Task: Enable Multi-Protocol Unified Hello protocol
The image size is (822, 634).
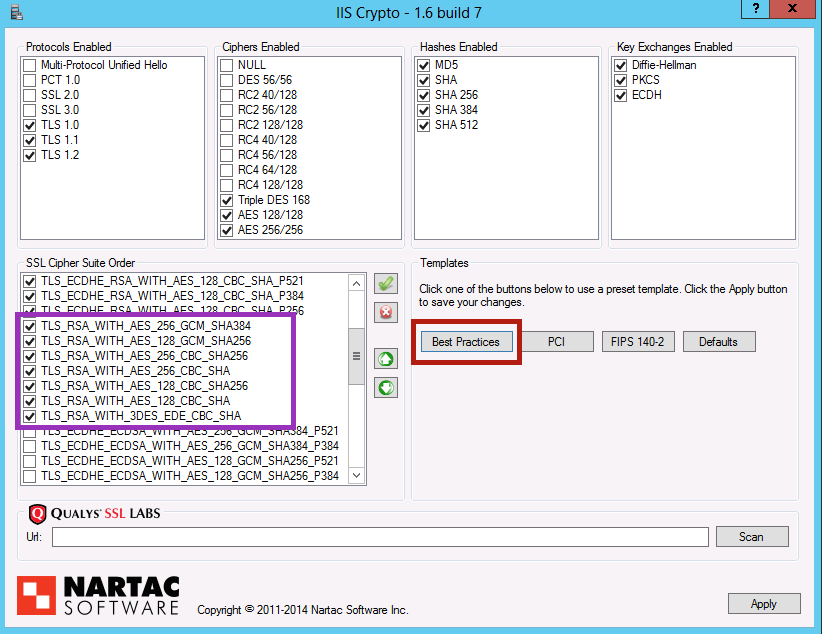Action: [30, 65]
